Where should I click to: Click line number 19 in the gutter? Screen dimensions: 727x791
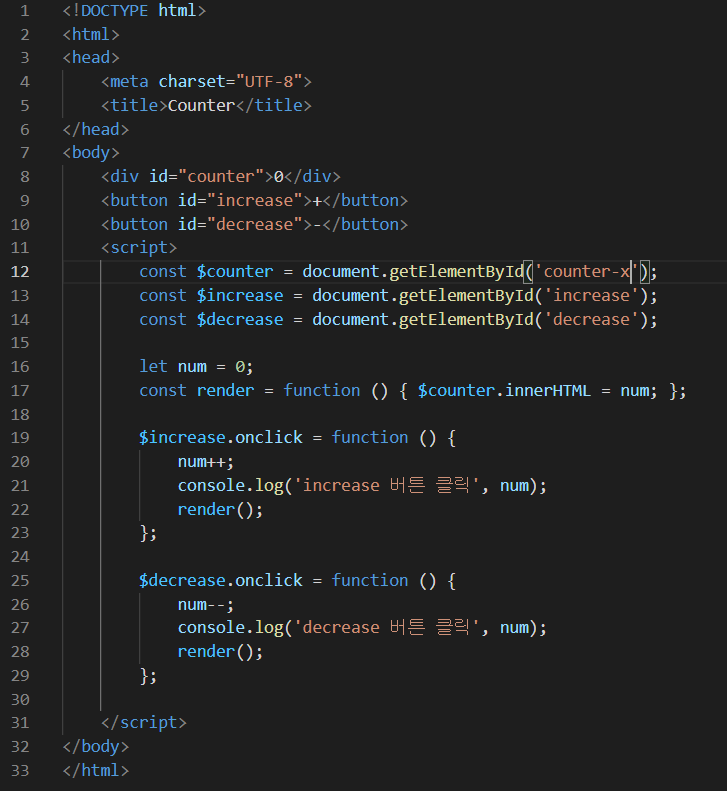tap(20, 437)
